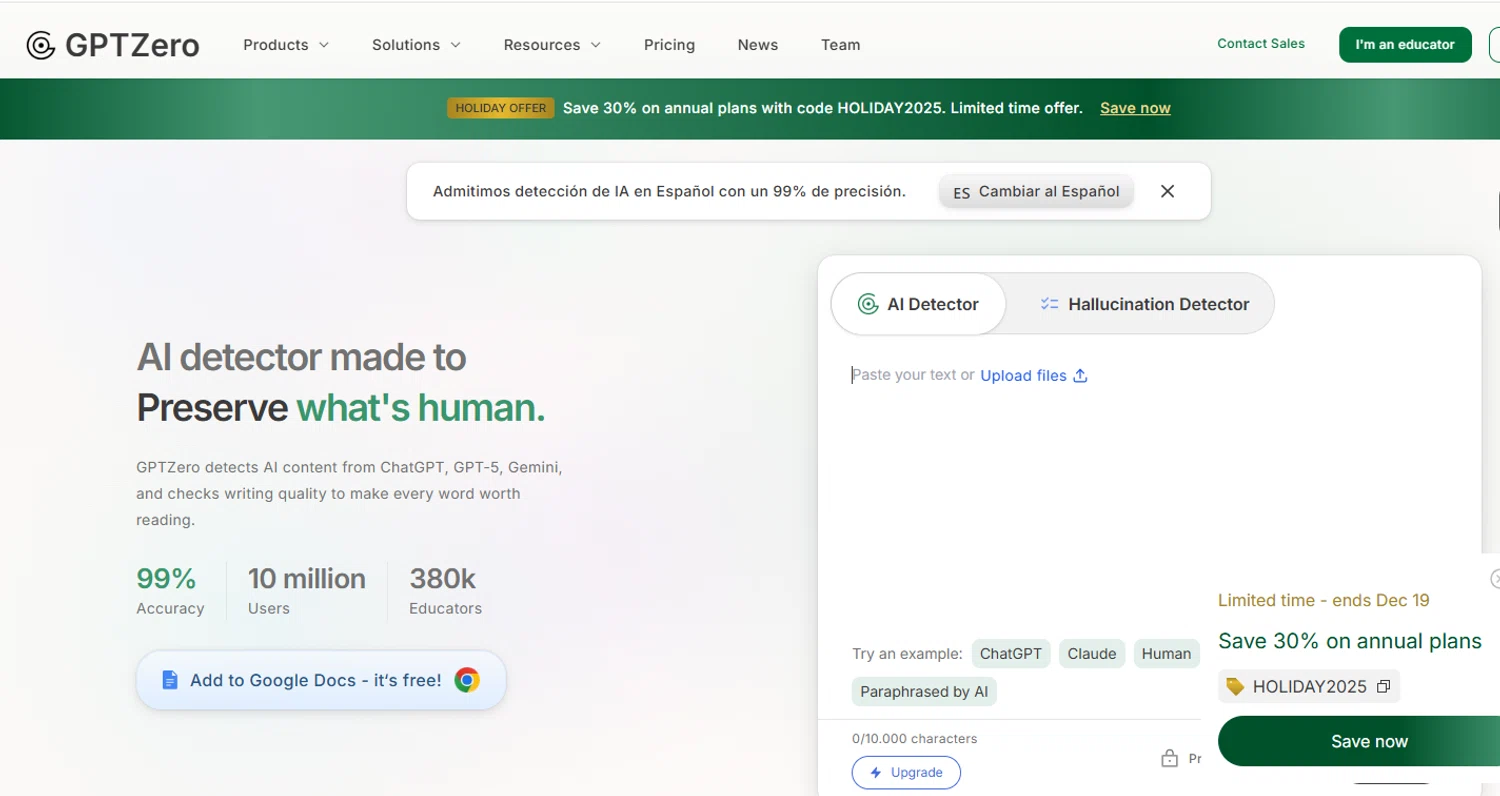Switch to the AI Detector tab
The height and width of the screenshot is (796, 1500).
click(918, 304)
